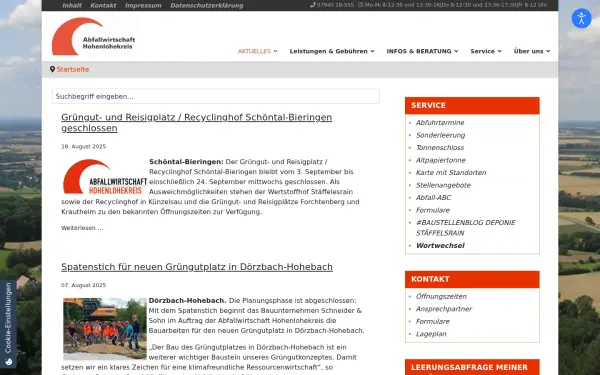This screenshot has height=375, width=600.
Task: Click the date 18. August 2025
Action: click(x=83, y=147)
